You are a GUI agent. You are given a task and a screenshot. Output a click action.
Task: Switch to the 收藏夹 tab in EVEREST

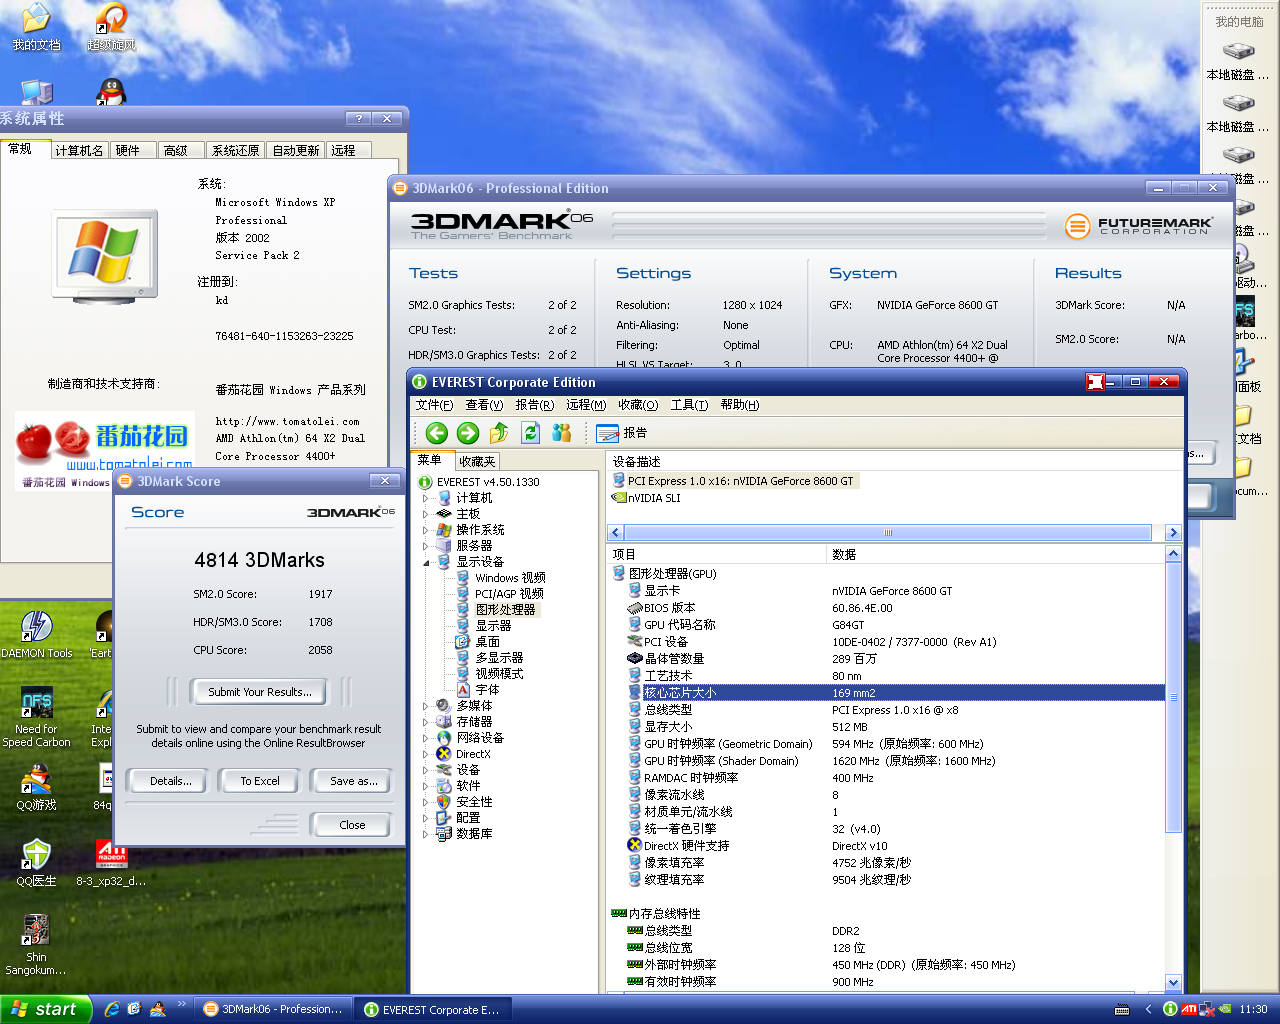[477, 461]
